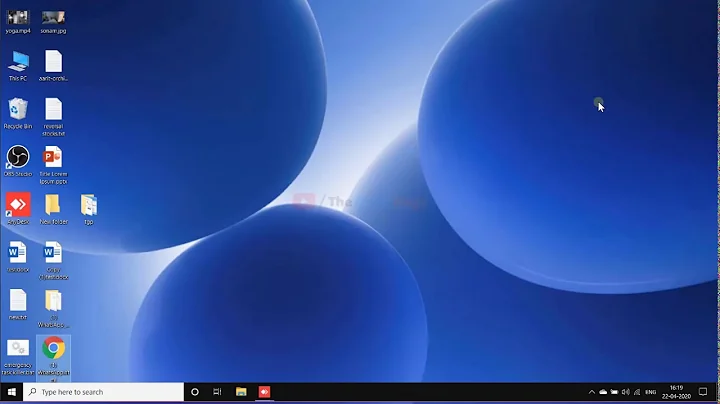Open the volume control tray icon
720x404 pixels.
[625, 392]
